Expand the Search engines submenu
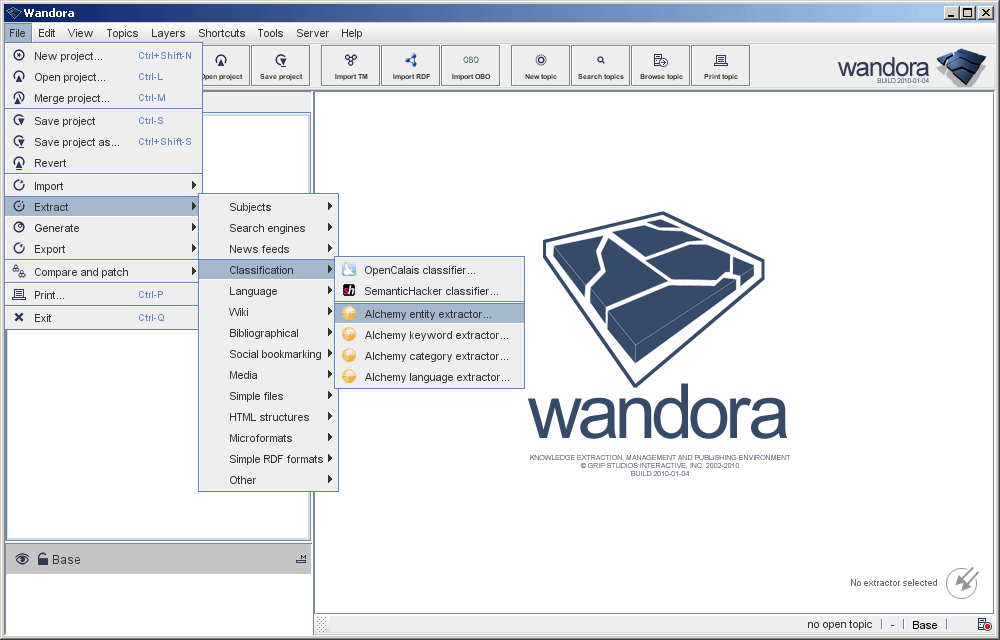1000x640 pixels. (x=268, y=228)
